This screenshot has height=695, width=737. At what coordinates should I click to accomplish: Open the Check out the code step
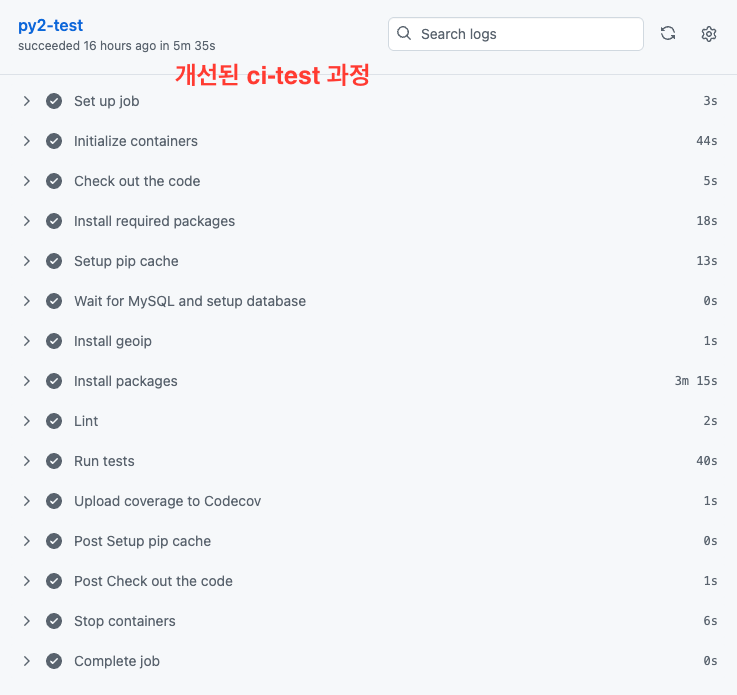tap(137, 181)
